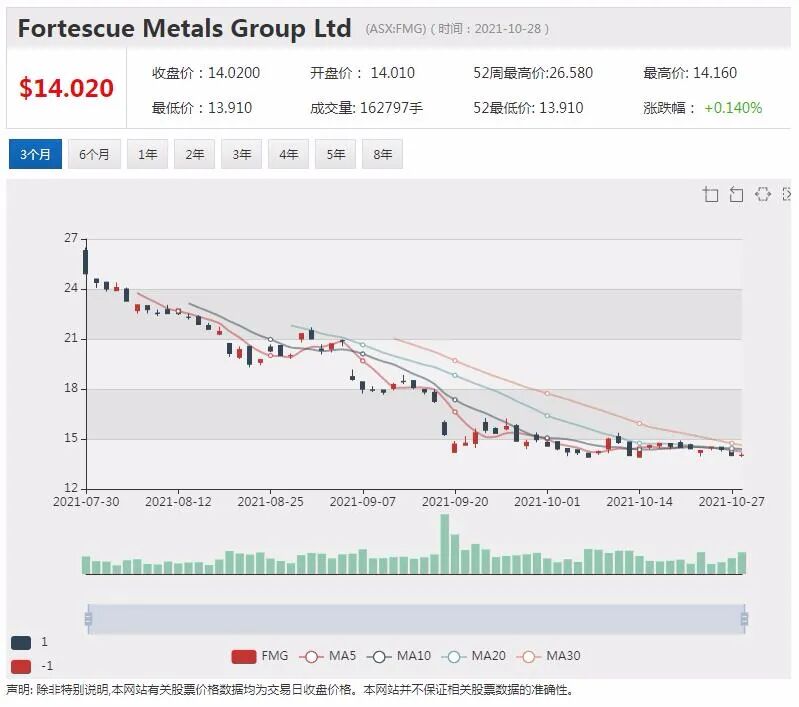Click the 开盘价: 14.010 value
This screenshot has height=707, width=799.
[x=362, y=73]
